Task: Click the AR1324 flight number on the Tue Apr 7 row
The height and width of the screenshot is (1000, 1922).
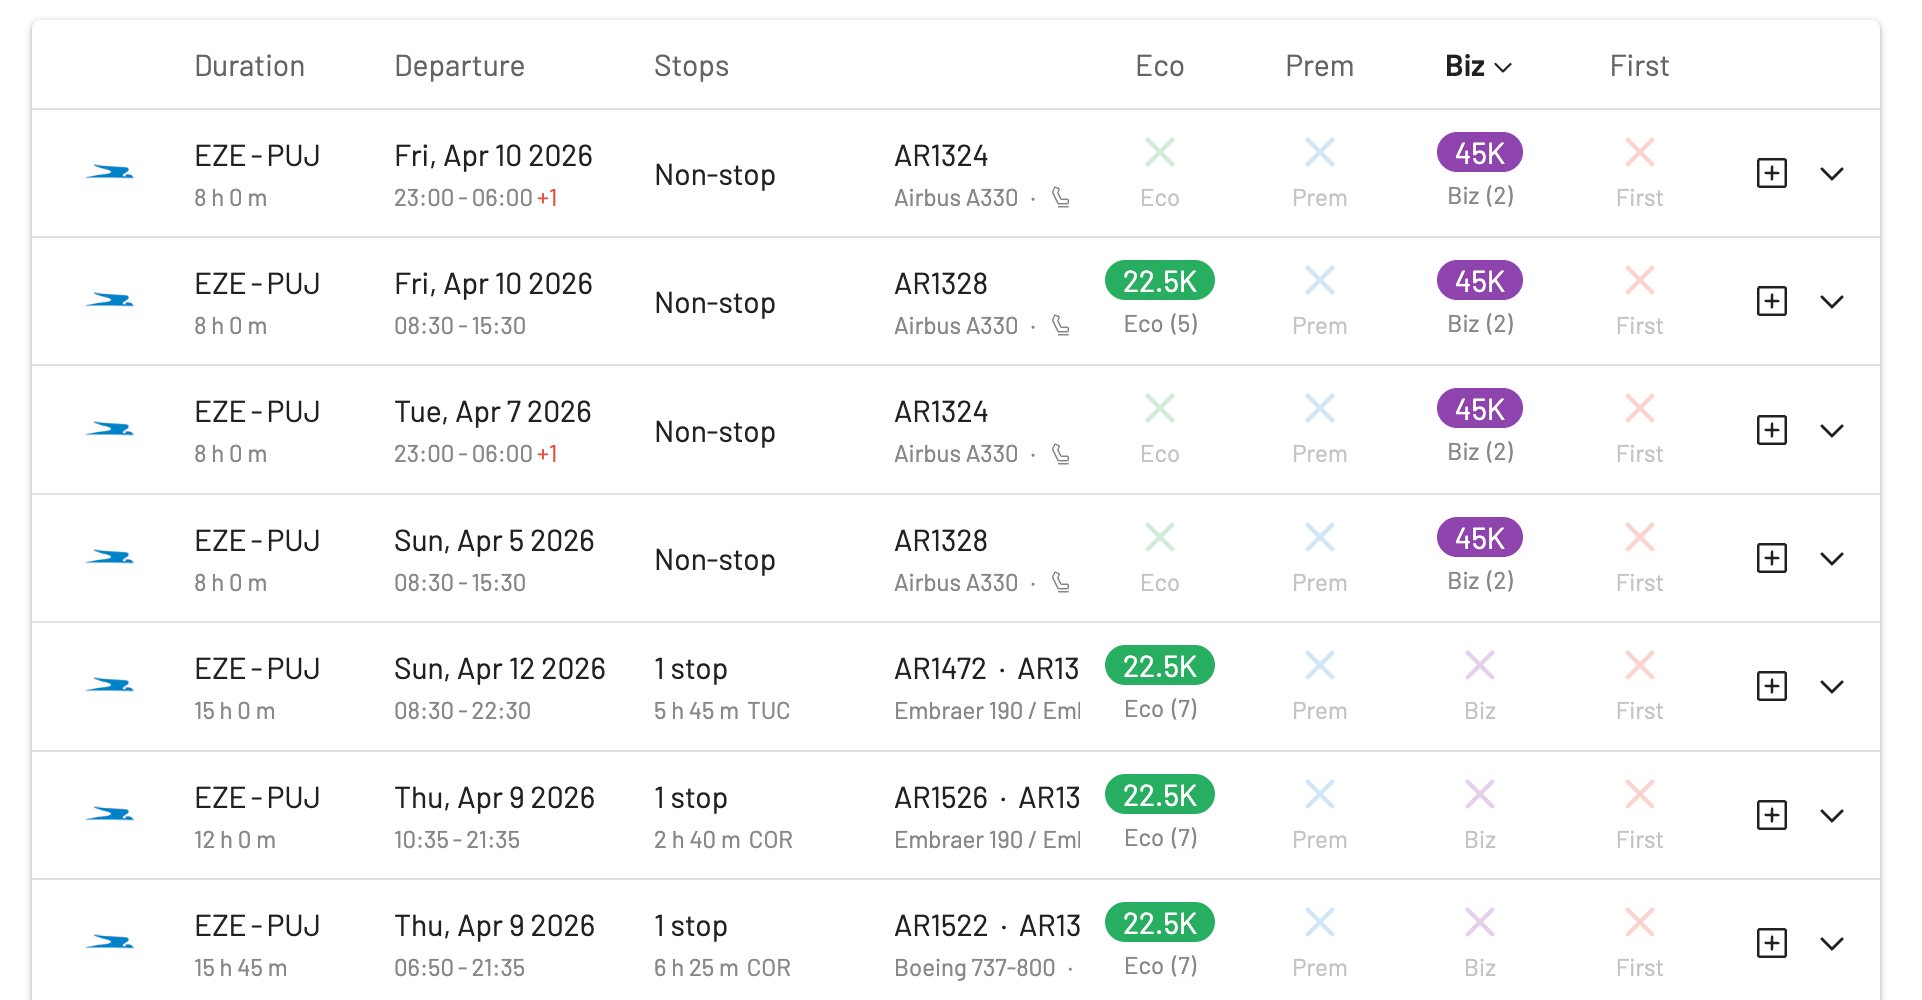Action: (x=940, y=410)
